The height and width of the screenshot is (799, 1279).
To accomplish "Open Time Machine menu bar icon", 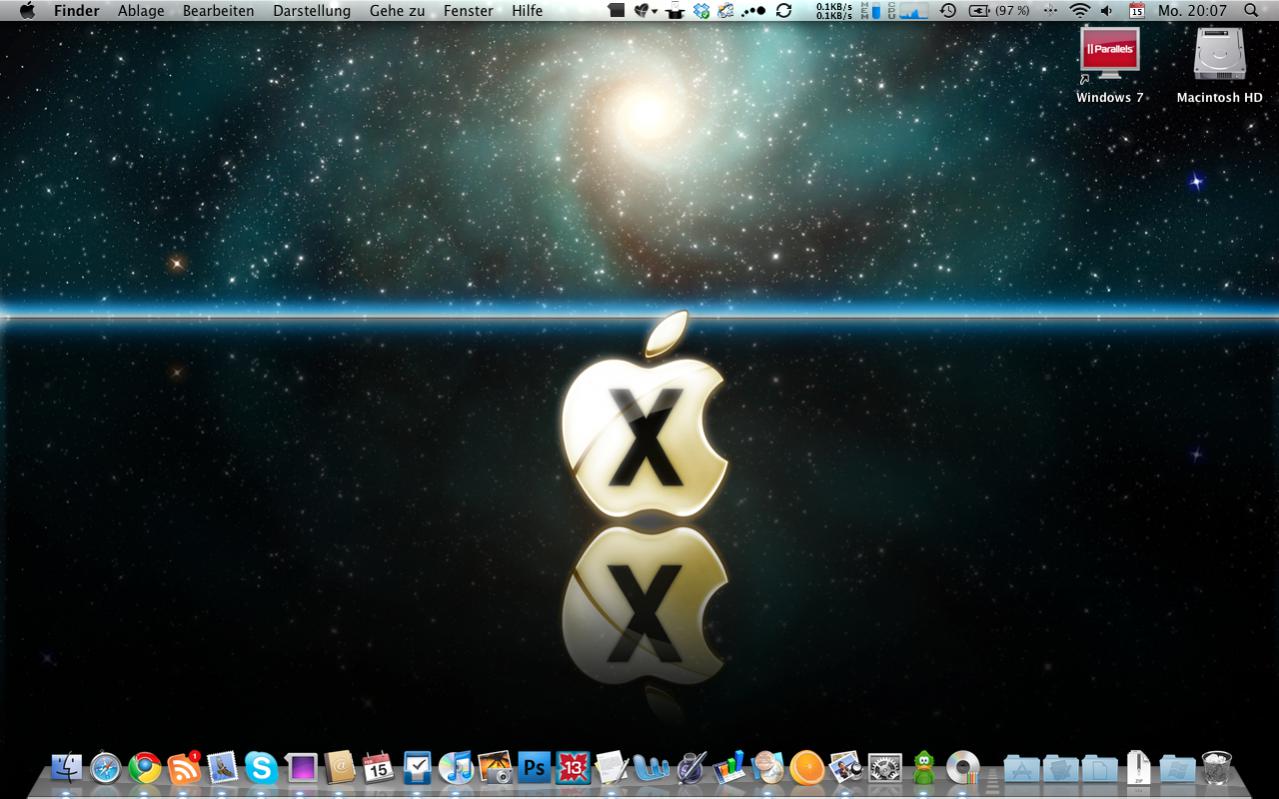I will [x=948, y=10].
